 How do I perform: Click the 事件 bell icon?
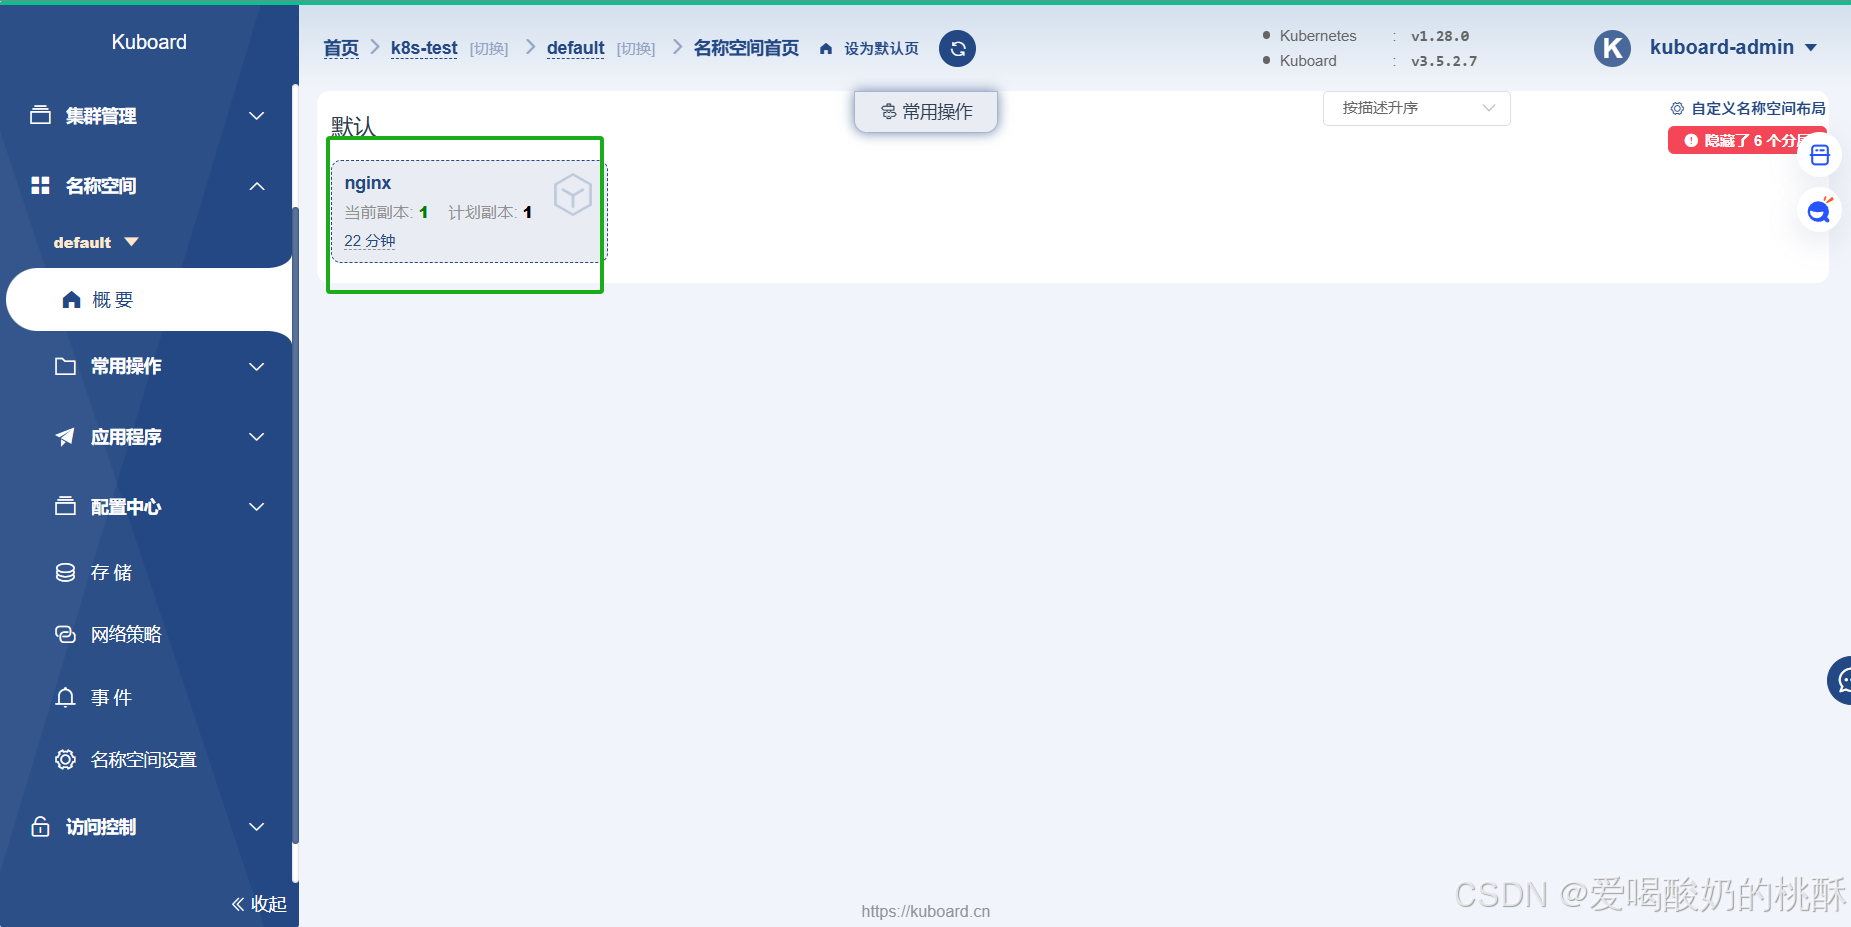(65, 697)
